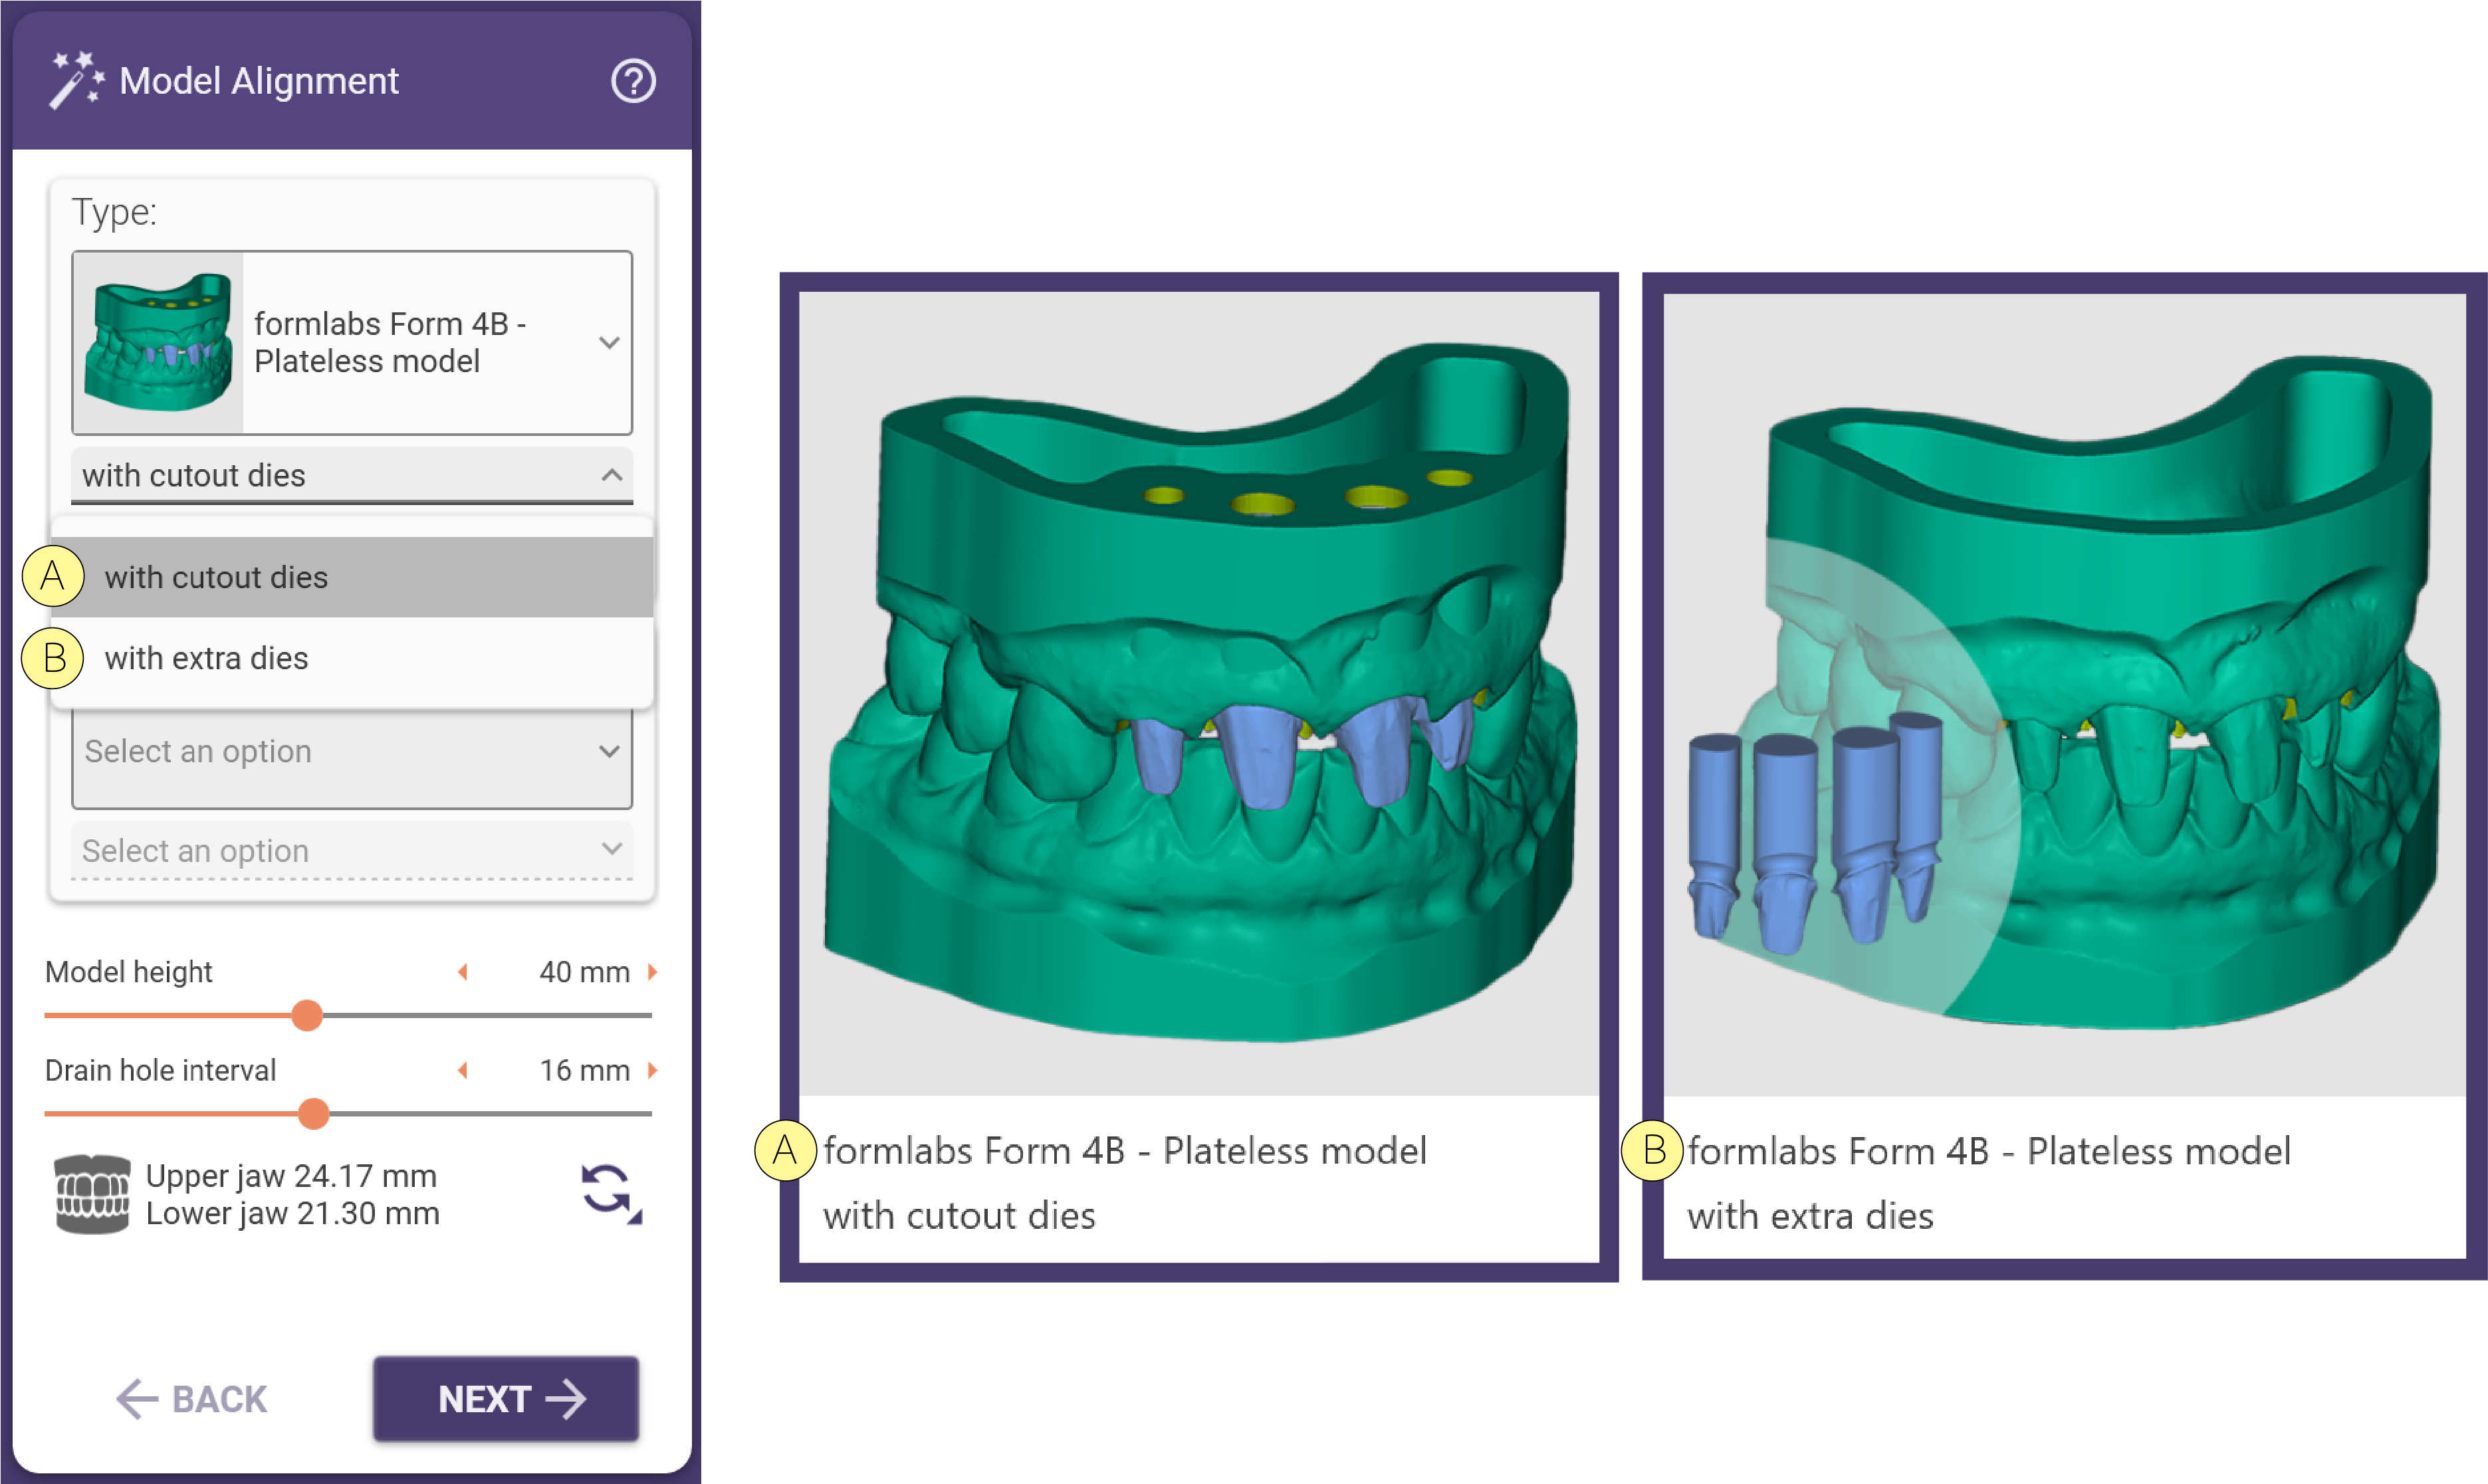2488x1484 pixels.
Task: Open the formlabs Form 4B model type dropdown
Action: point(352,343)
